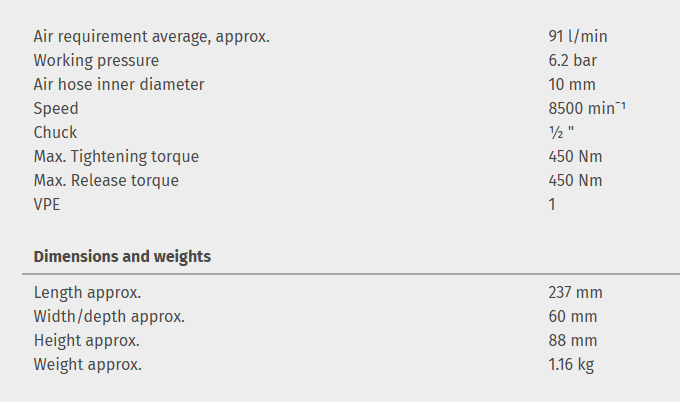Select the 237 mm length value
The height and width of the screenshot is (402, 680).
pyautogui.click(x=575, y=293)
